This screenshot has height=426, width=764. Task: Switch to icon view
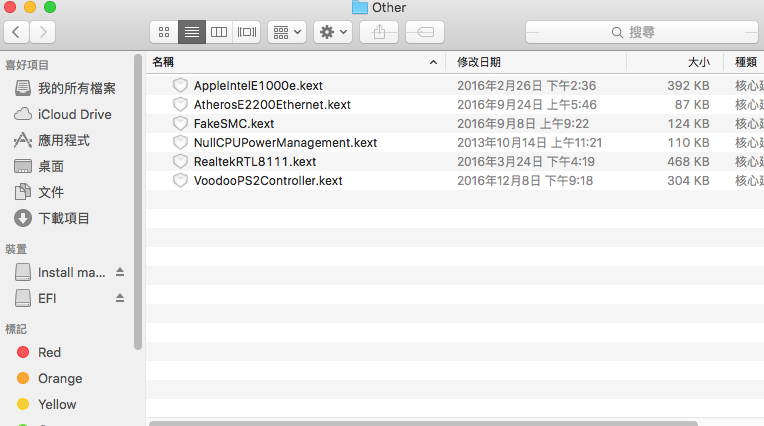point(164,32)
